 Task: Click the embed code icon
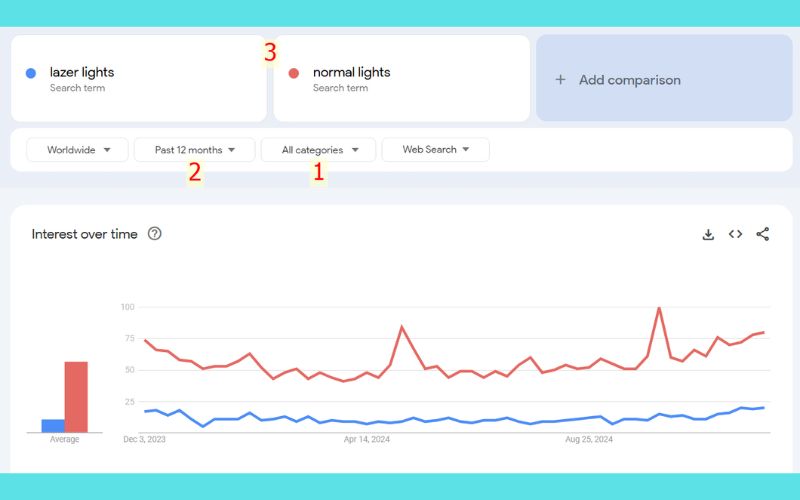(x=735, y=234)
